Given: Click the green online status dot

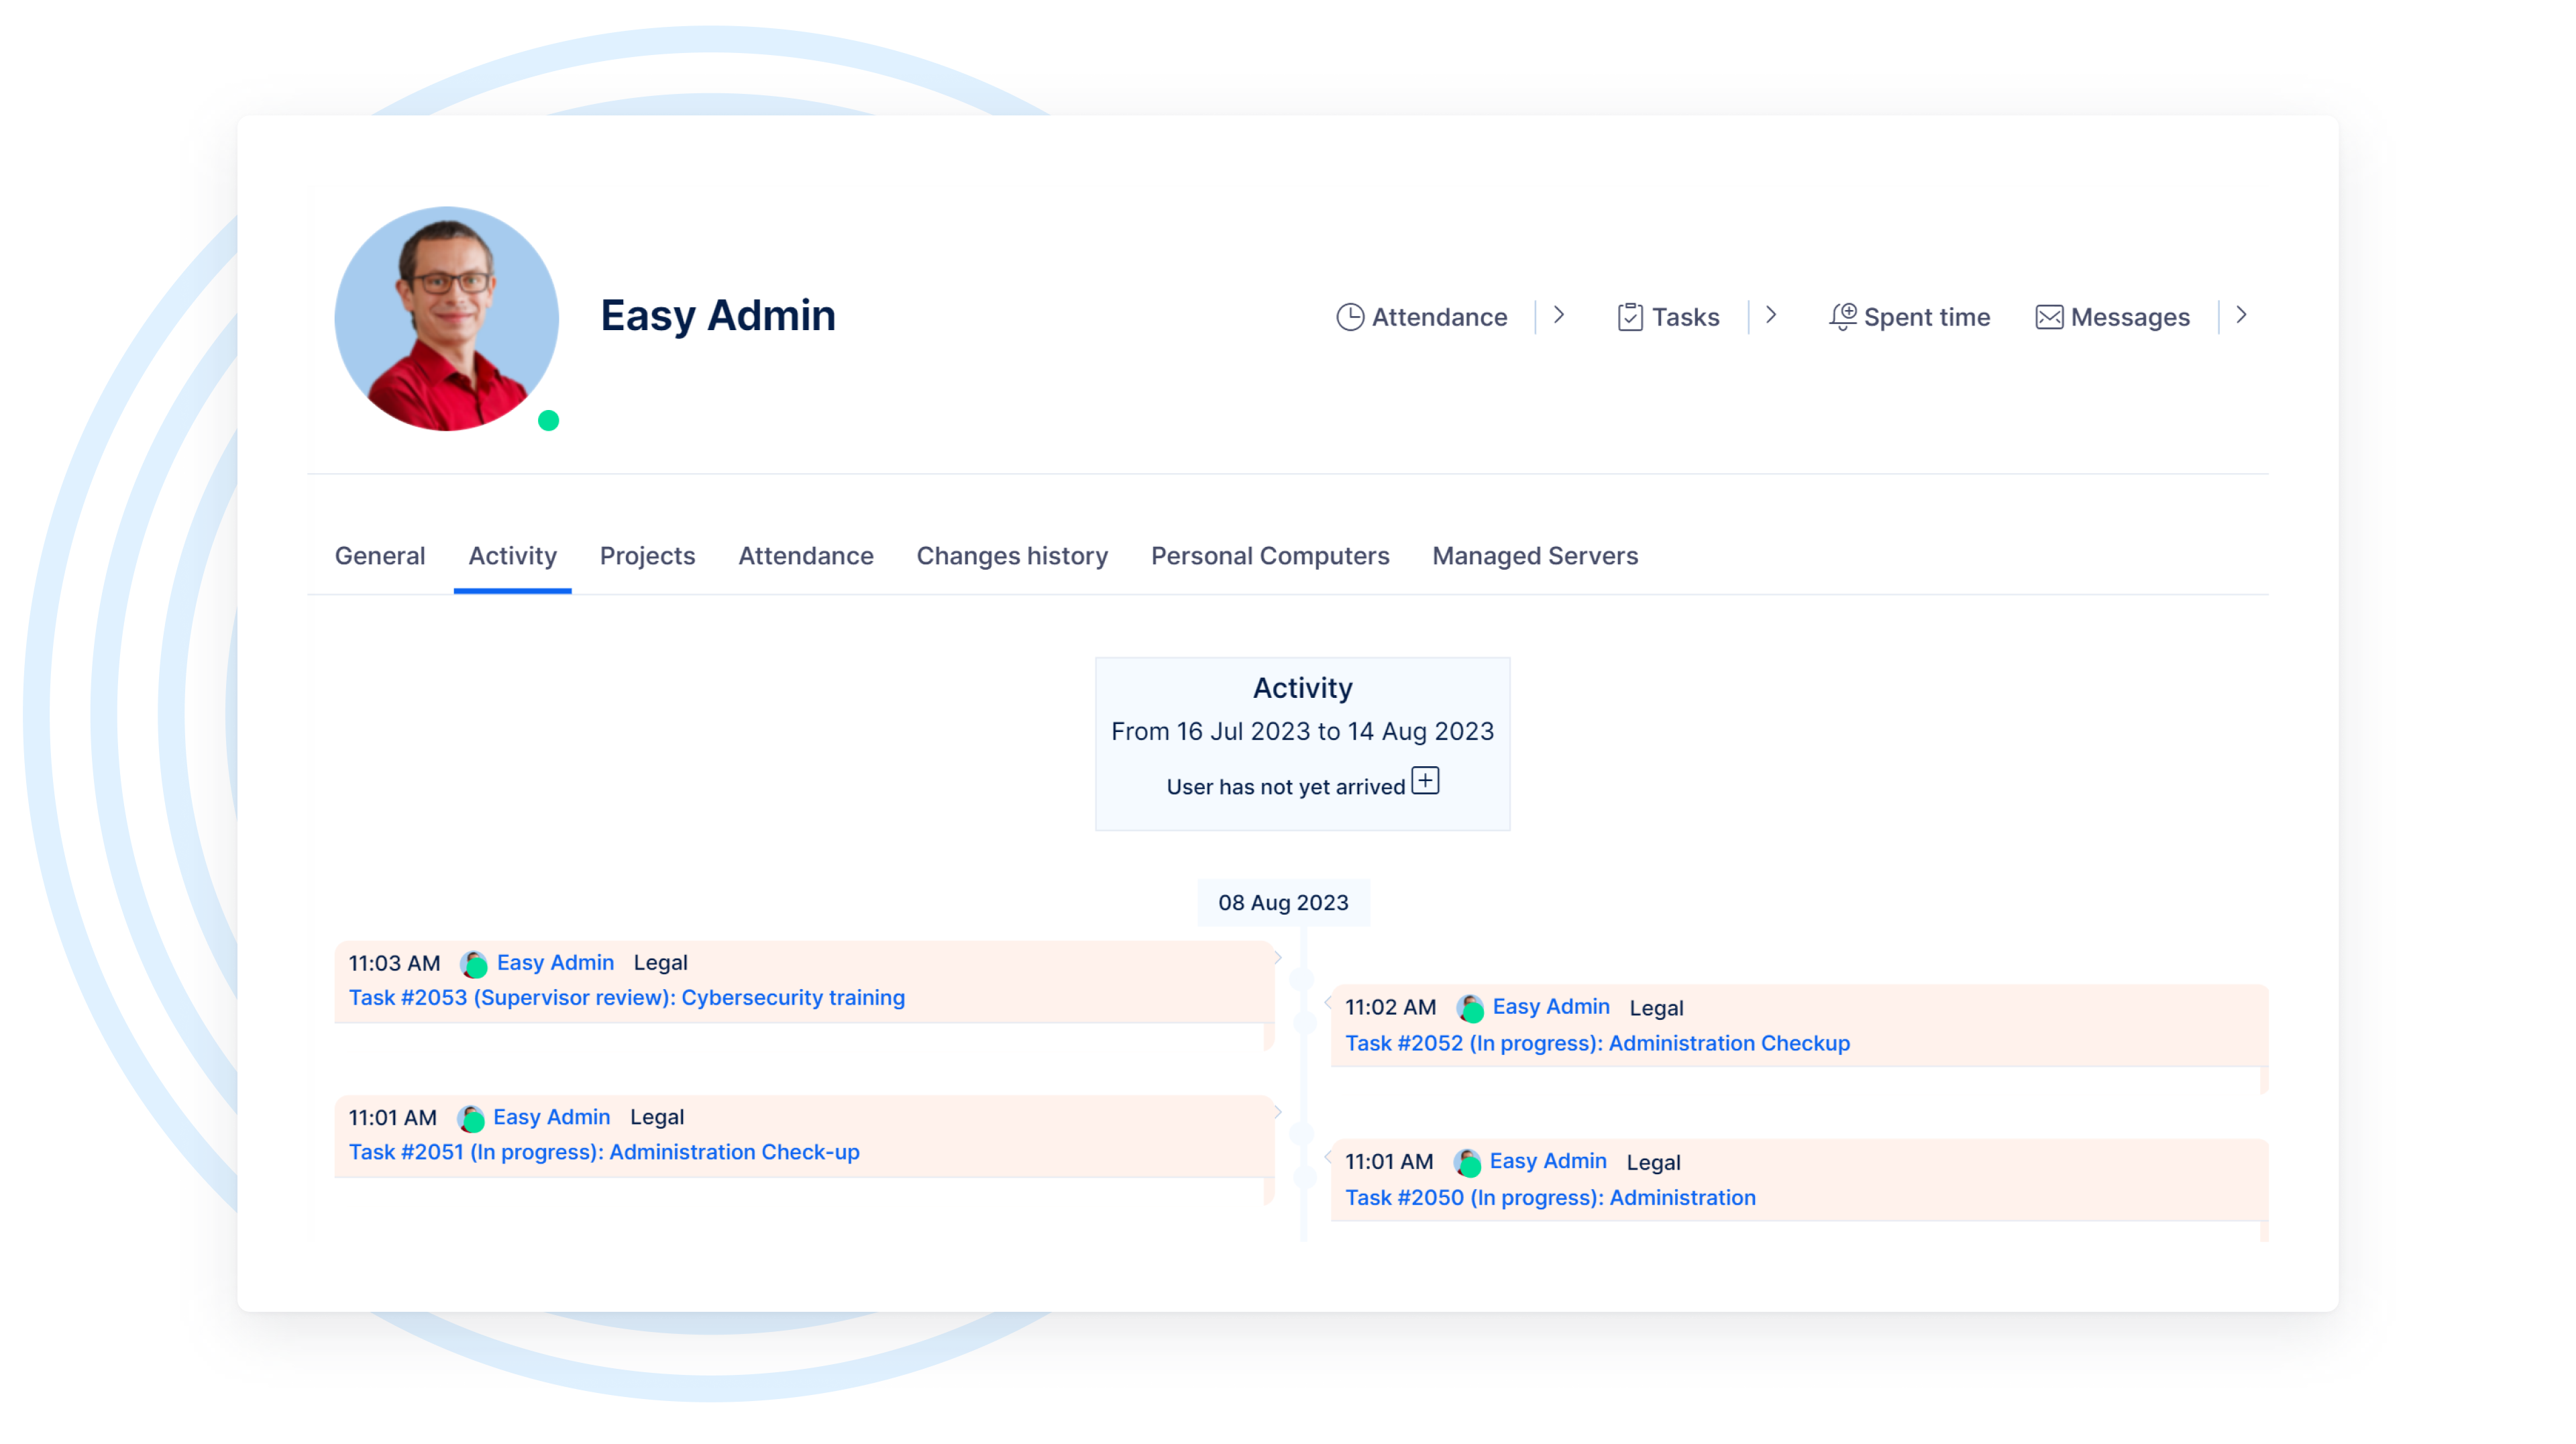Looking at the screenshot, I should point(548,421).
